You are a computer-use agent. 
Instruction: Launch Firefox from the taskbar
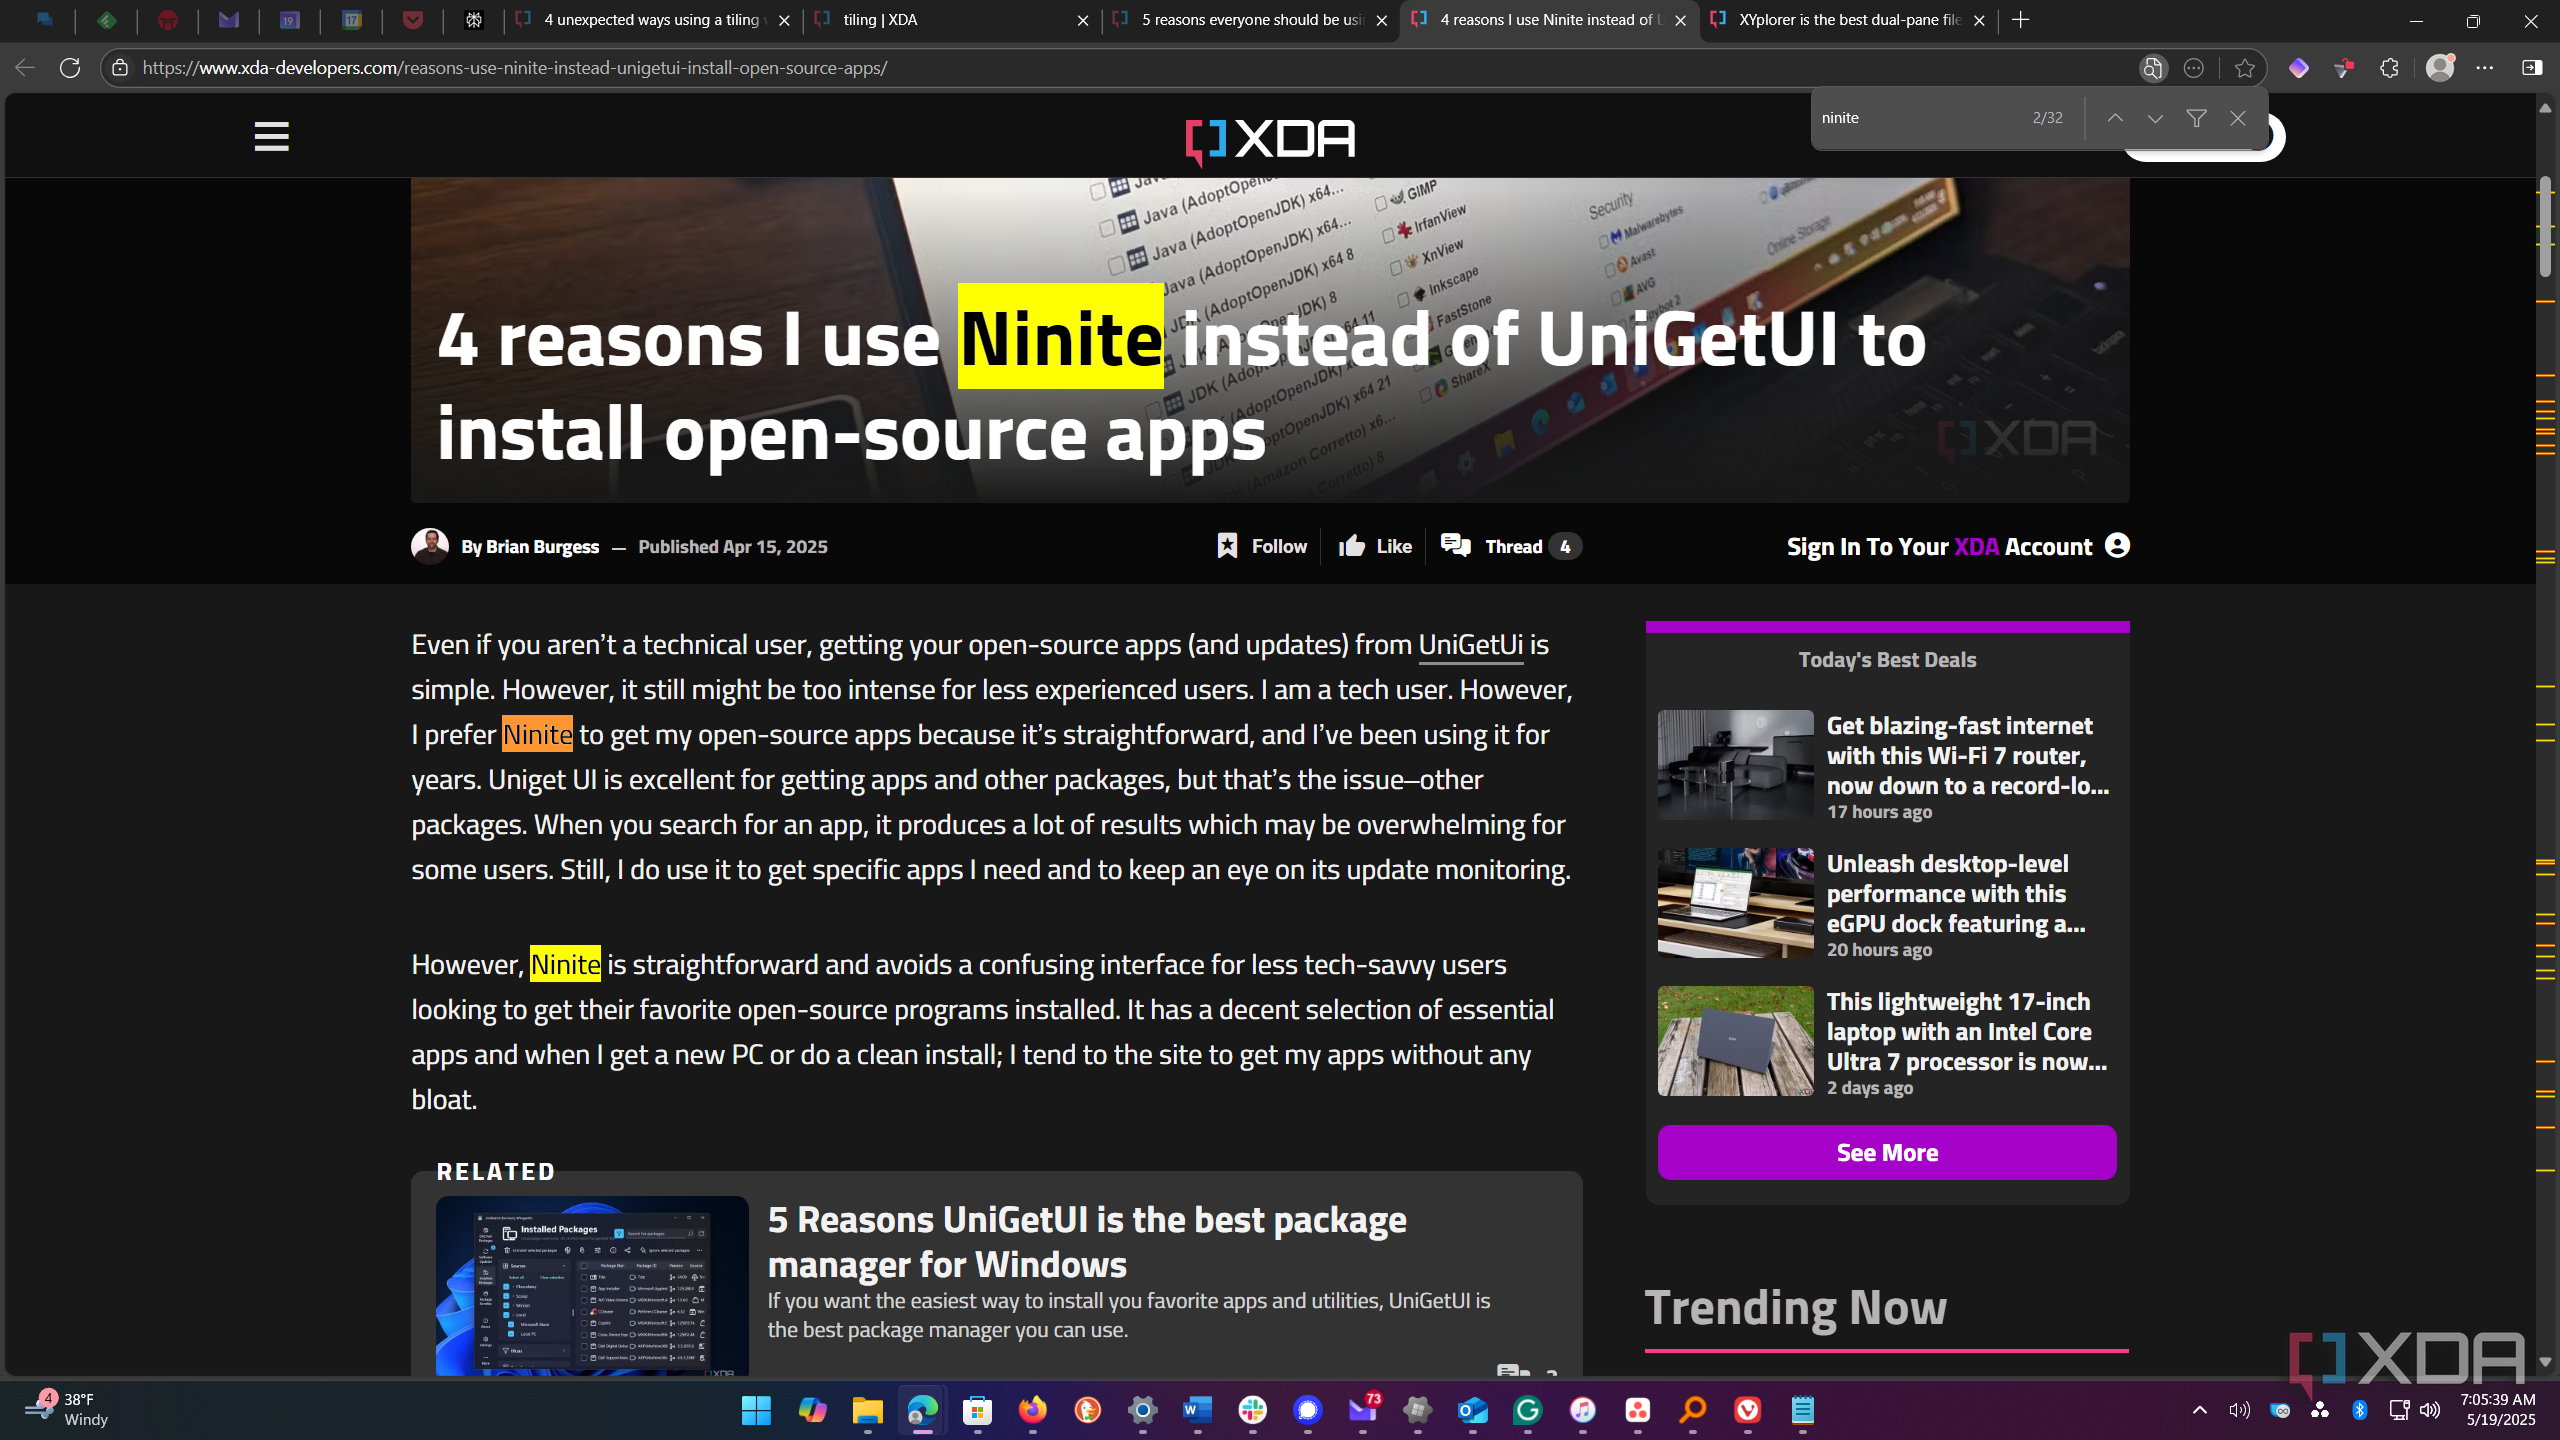pyautogui.click(x=1032, y=1410)
